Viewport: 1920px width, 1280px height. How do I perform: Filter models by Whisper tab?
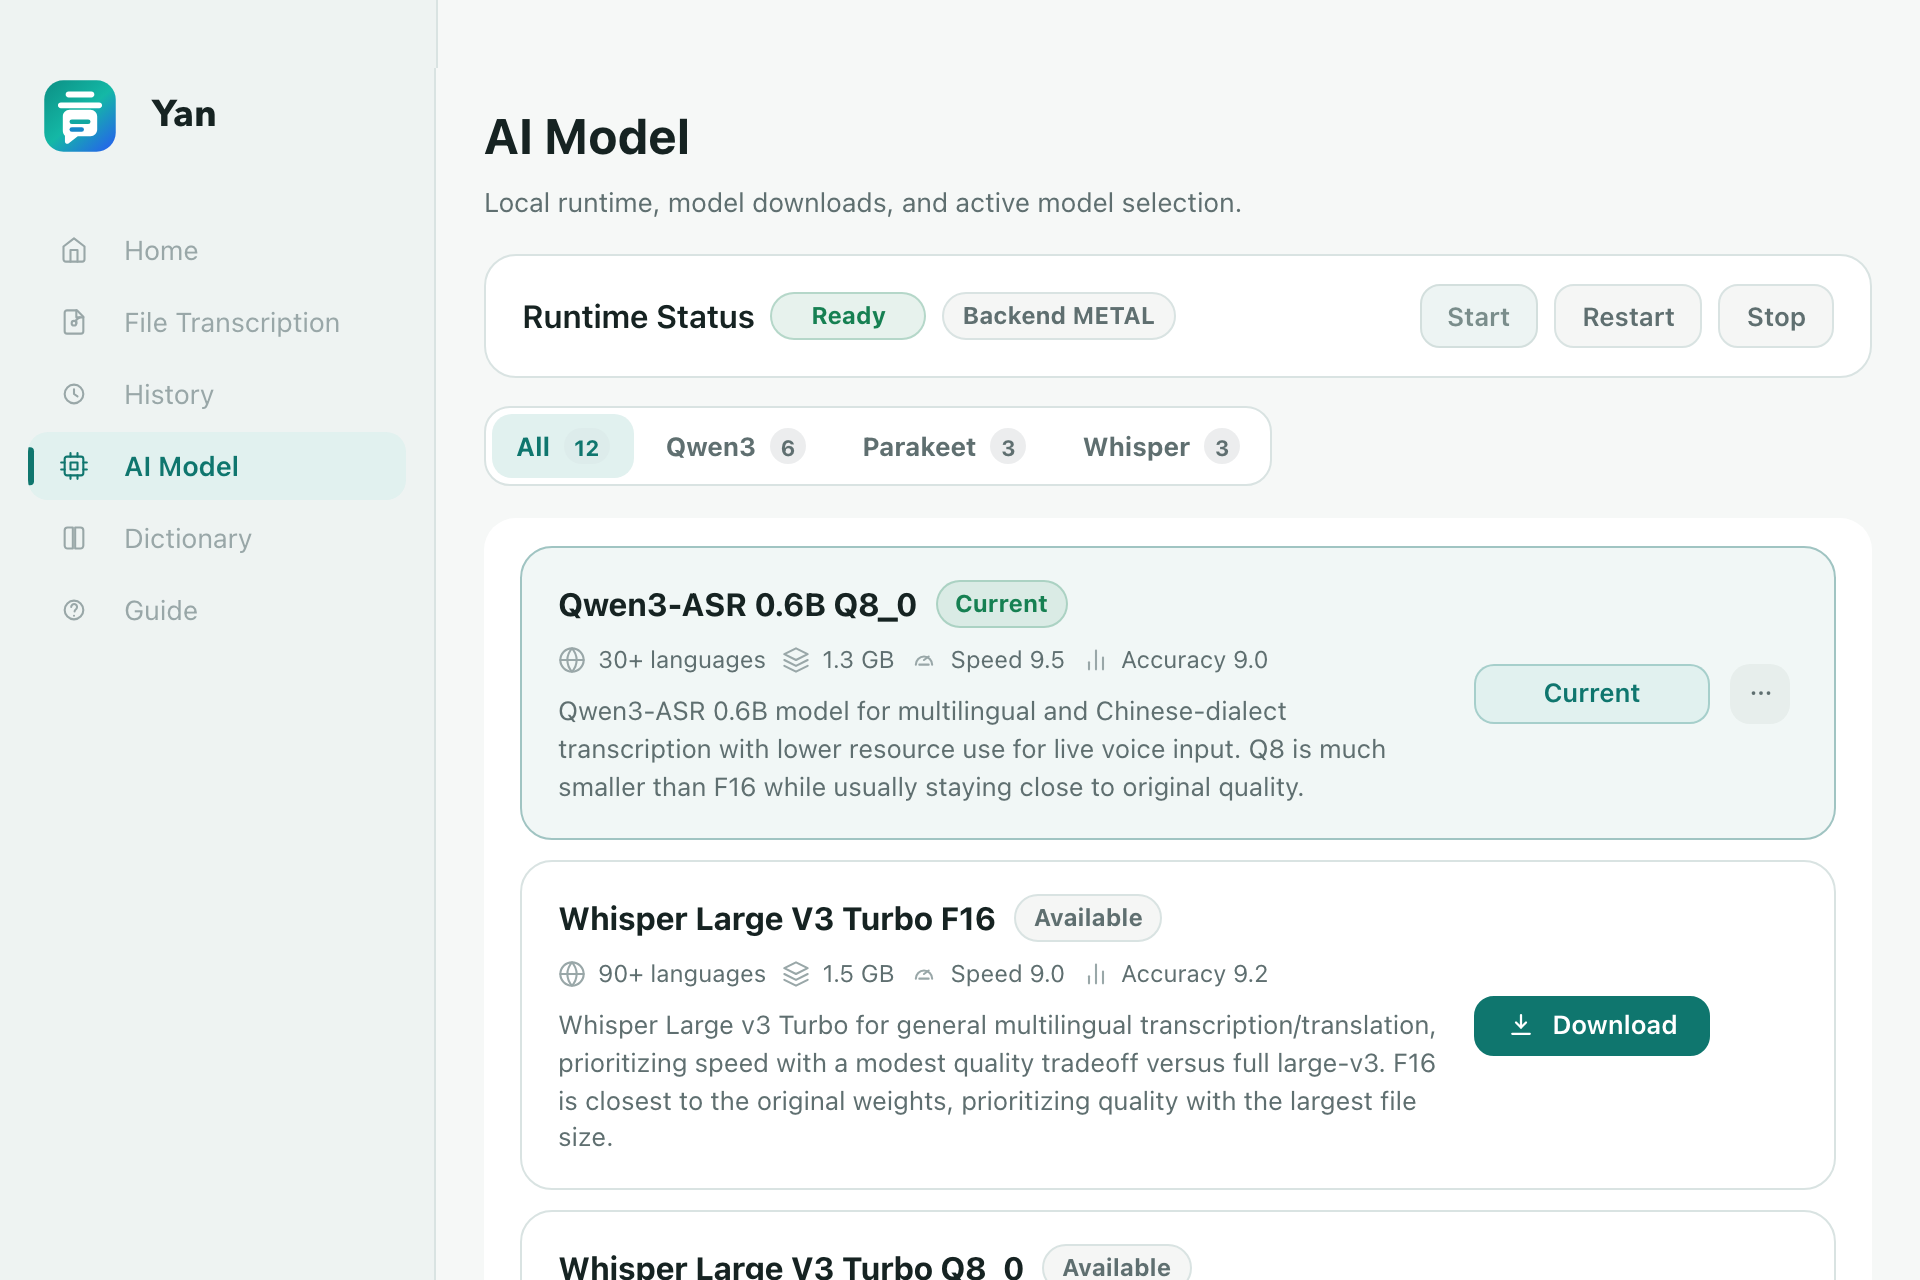click(x=1160, y=446)
